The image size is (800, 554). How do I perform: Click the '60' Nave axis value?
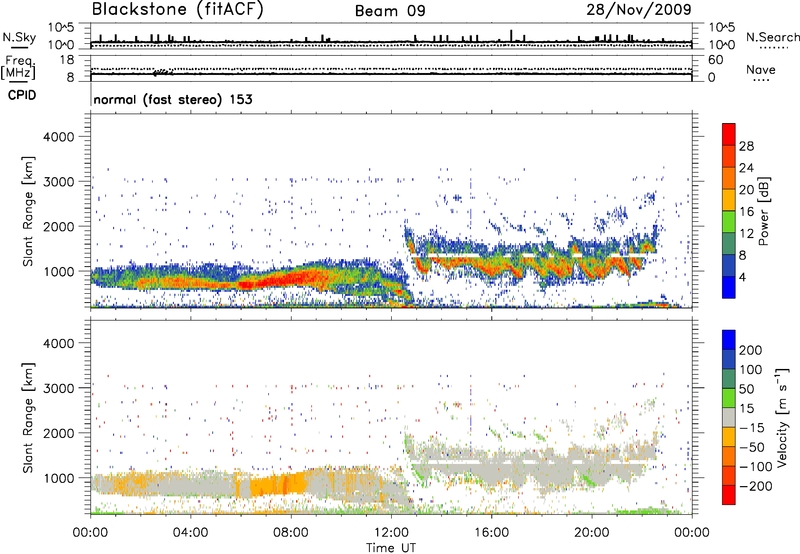pos(716,60)
